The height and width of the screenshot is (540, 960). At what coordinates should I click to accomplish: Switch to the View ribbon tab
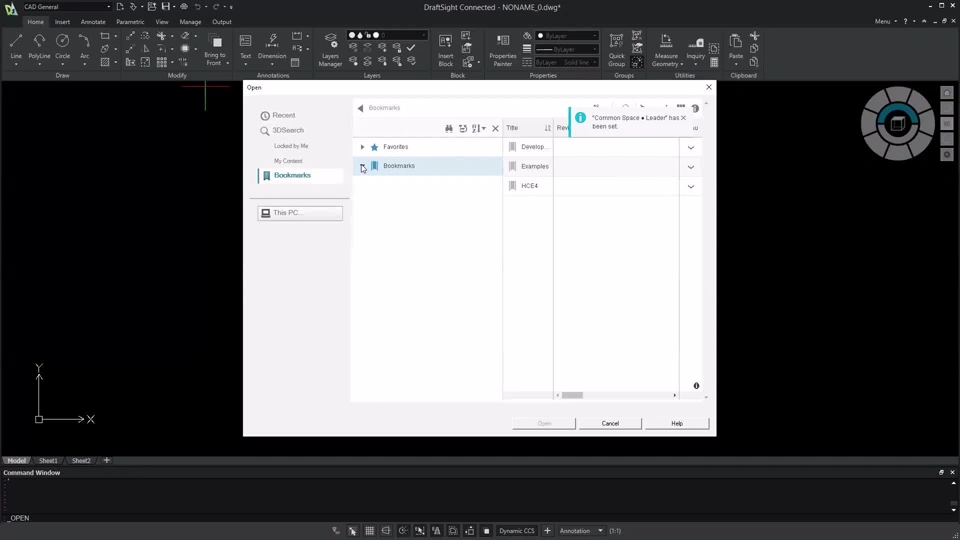162,22
